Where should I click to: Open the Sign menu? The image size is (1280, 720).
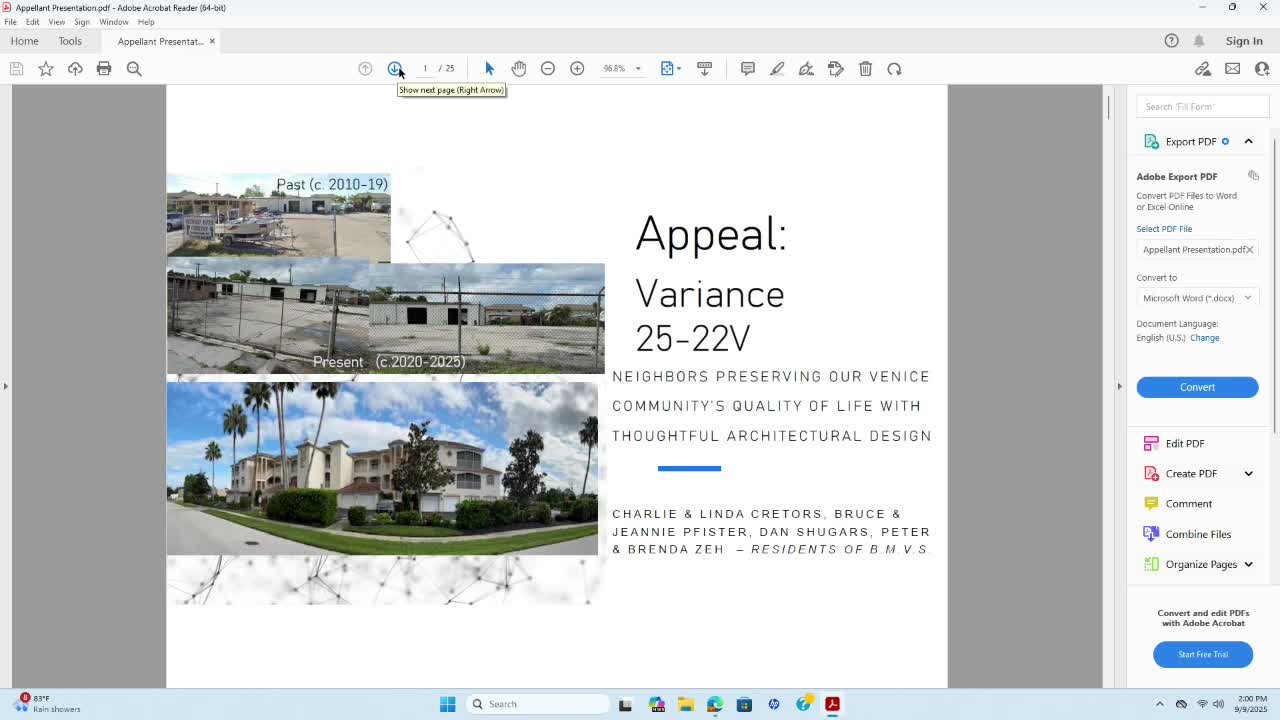coord(82,22)
